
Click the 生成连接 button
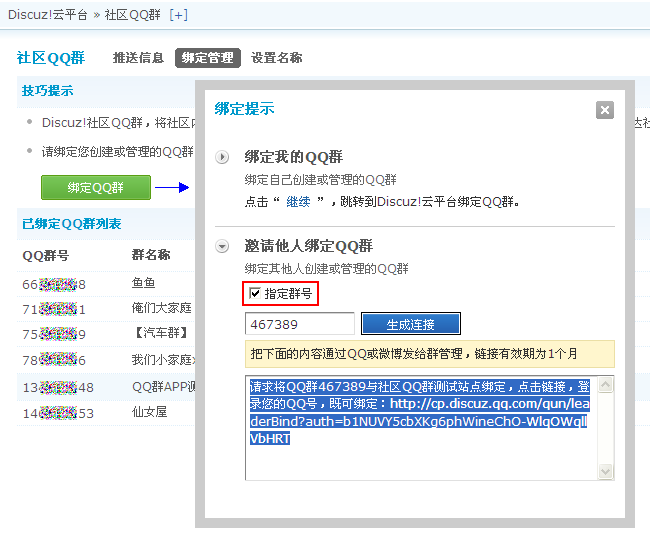411,324
